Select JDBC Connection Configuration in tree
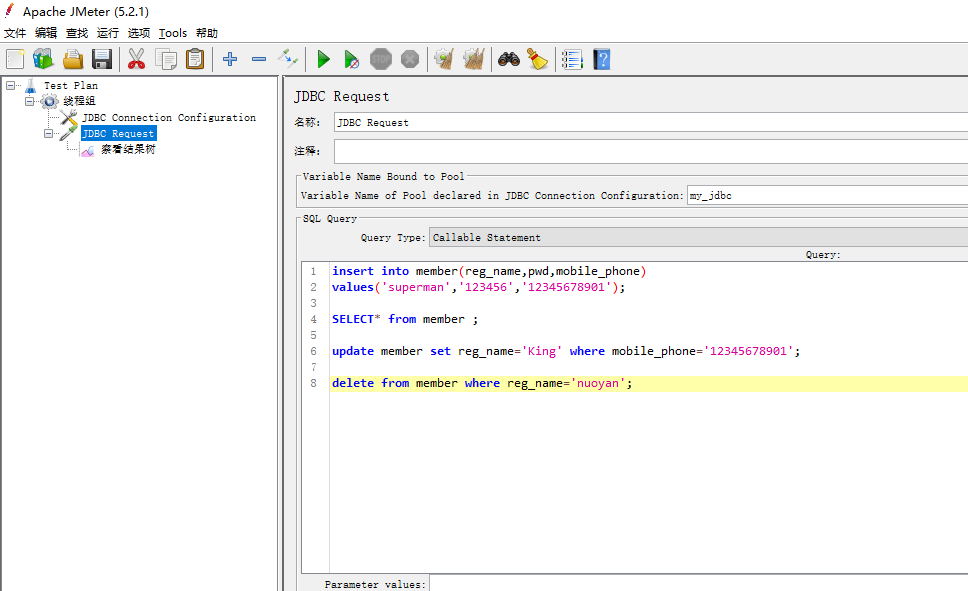The width and height of the screenshot is (968, 591). [x=168, y=117]
